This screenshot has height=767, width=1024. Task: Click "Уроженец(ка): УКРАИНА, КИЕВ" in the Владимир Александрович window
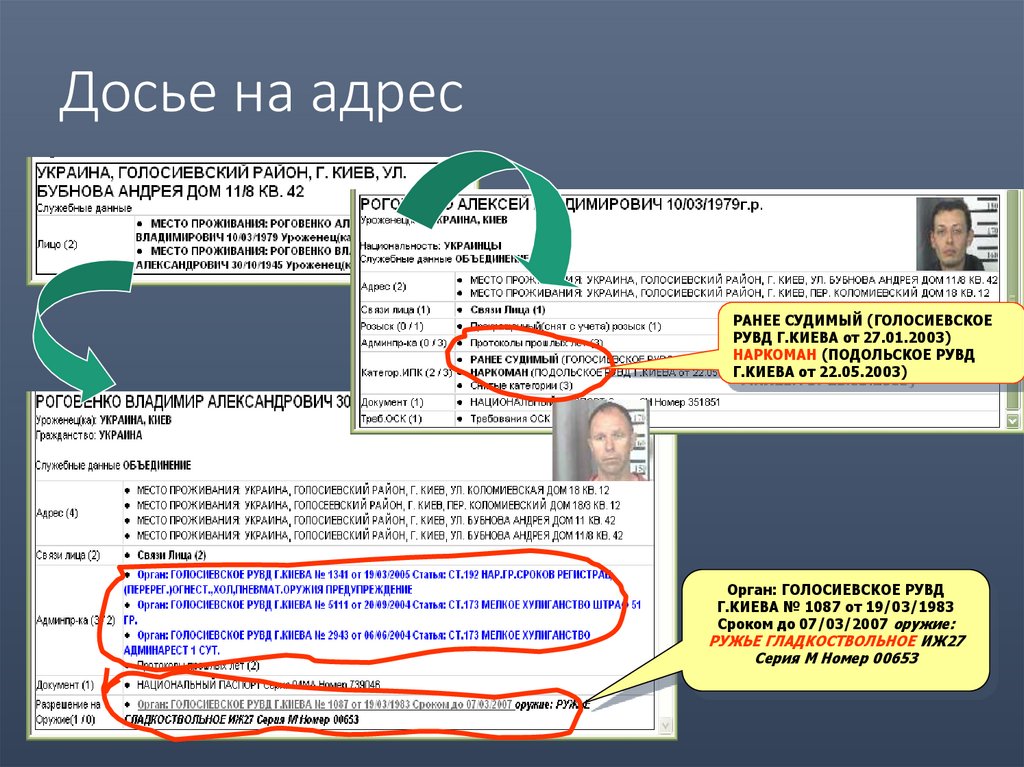tap(104, 419)
